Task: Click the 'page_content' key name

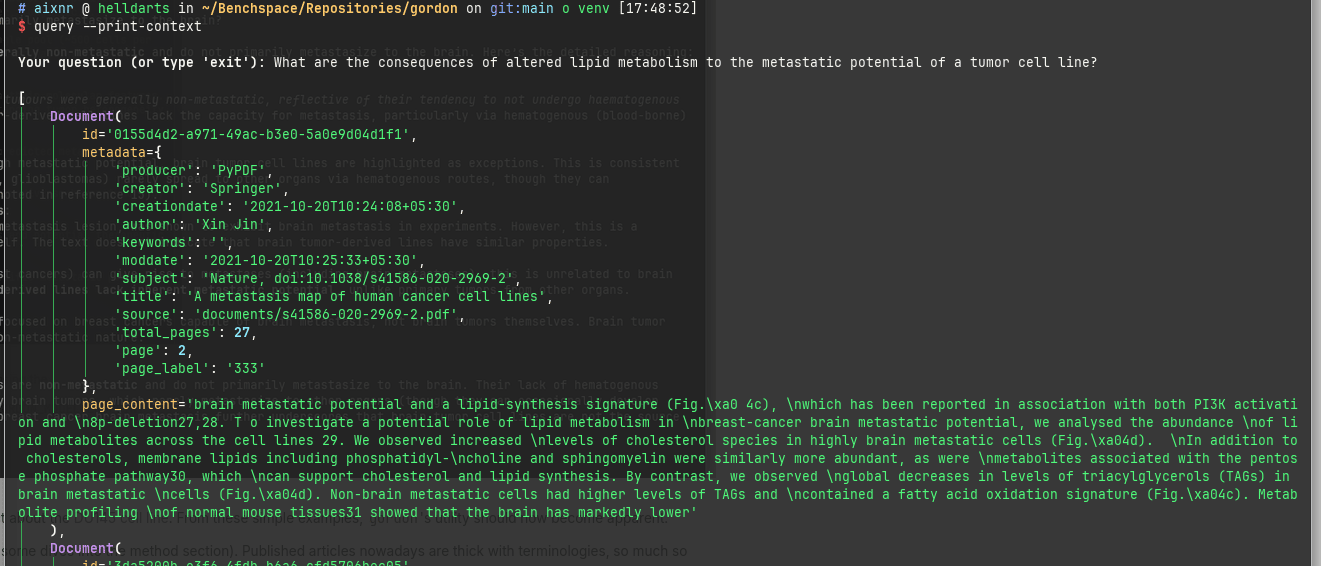Action: tap(130, 404)
